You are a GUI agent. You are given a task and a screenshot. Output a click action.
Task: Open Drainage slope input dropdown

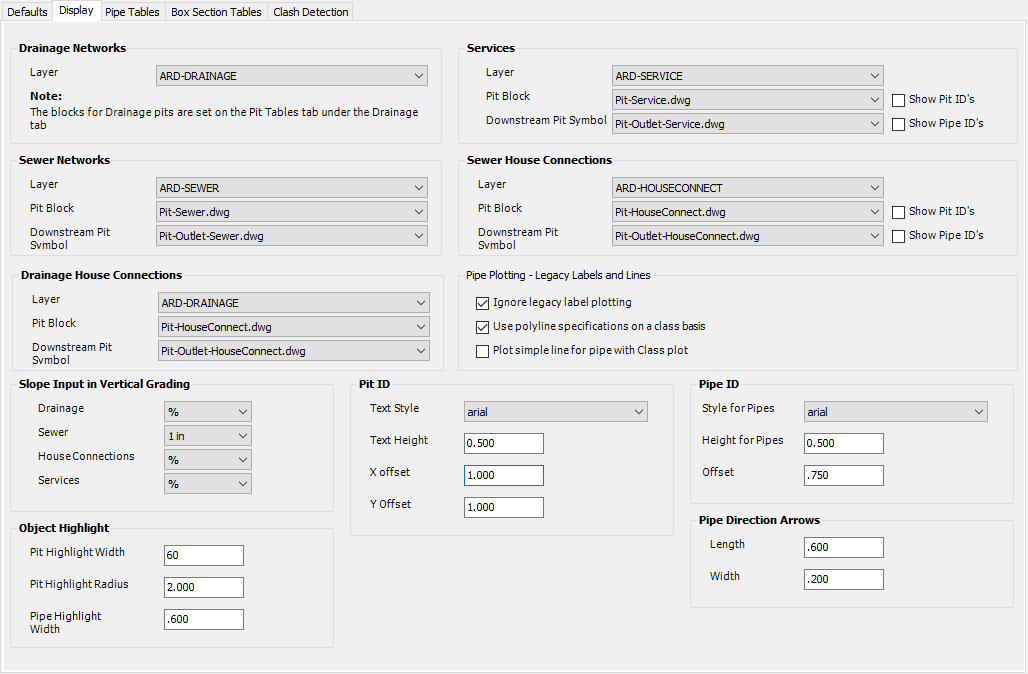coord(207,412)
